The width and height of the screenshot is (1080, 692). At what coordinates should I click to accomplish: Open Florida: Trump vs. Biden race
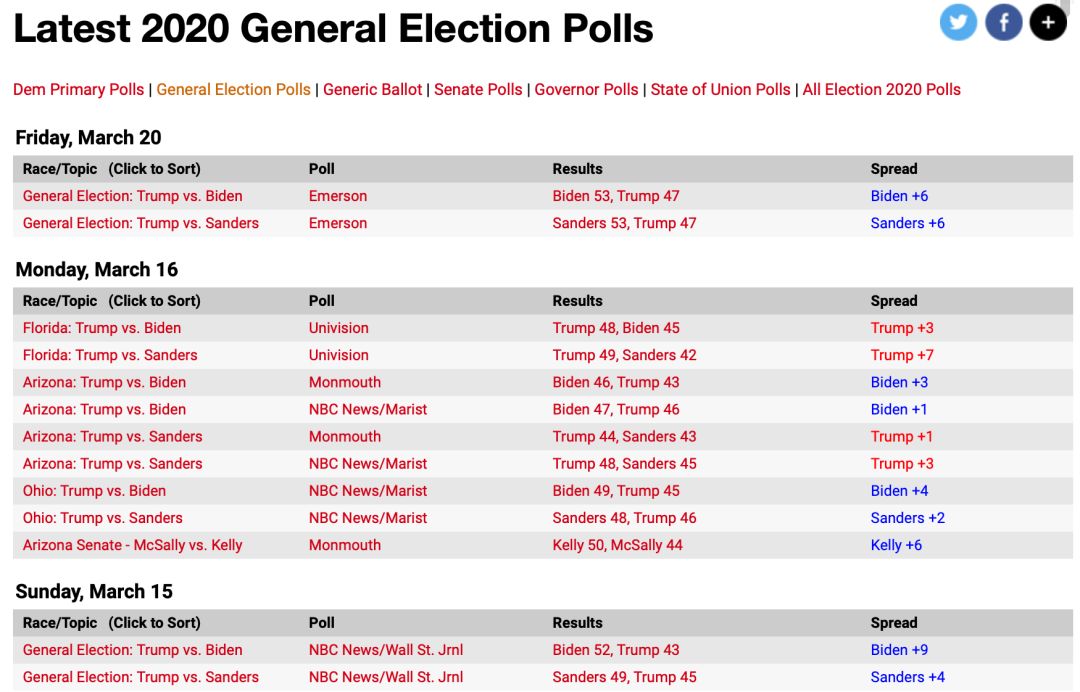[102, 328]
